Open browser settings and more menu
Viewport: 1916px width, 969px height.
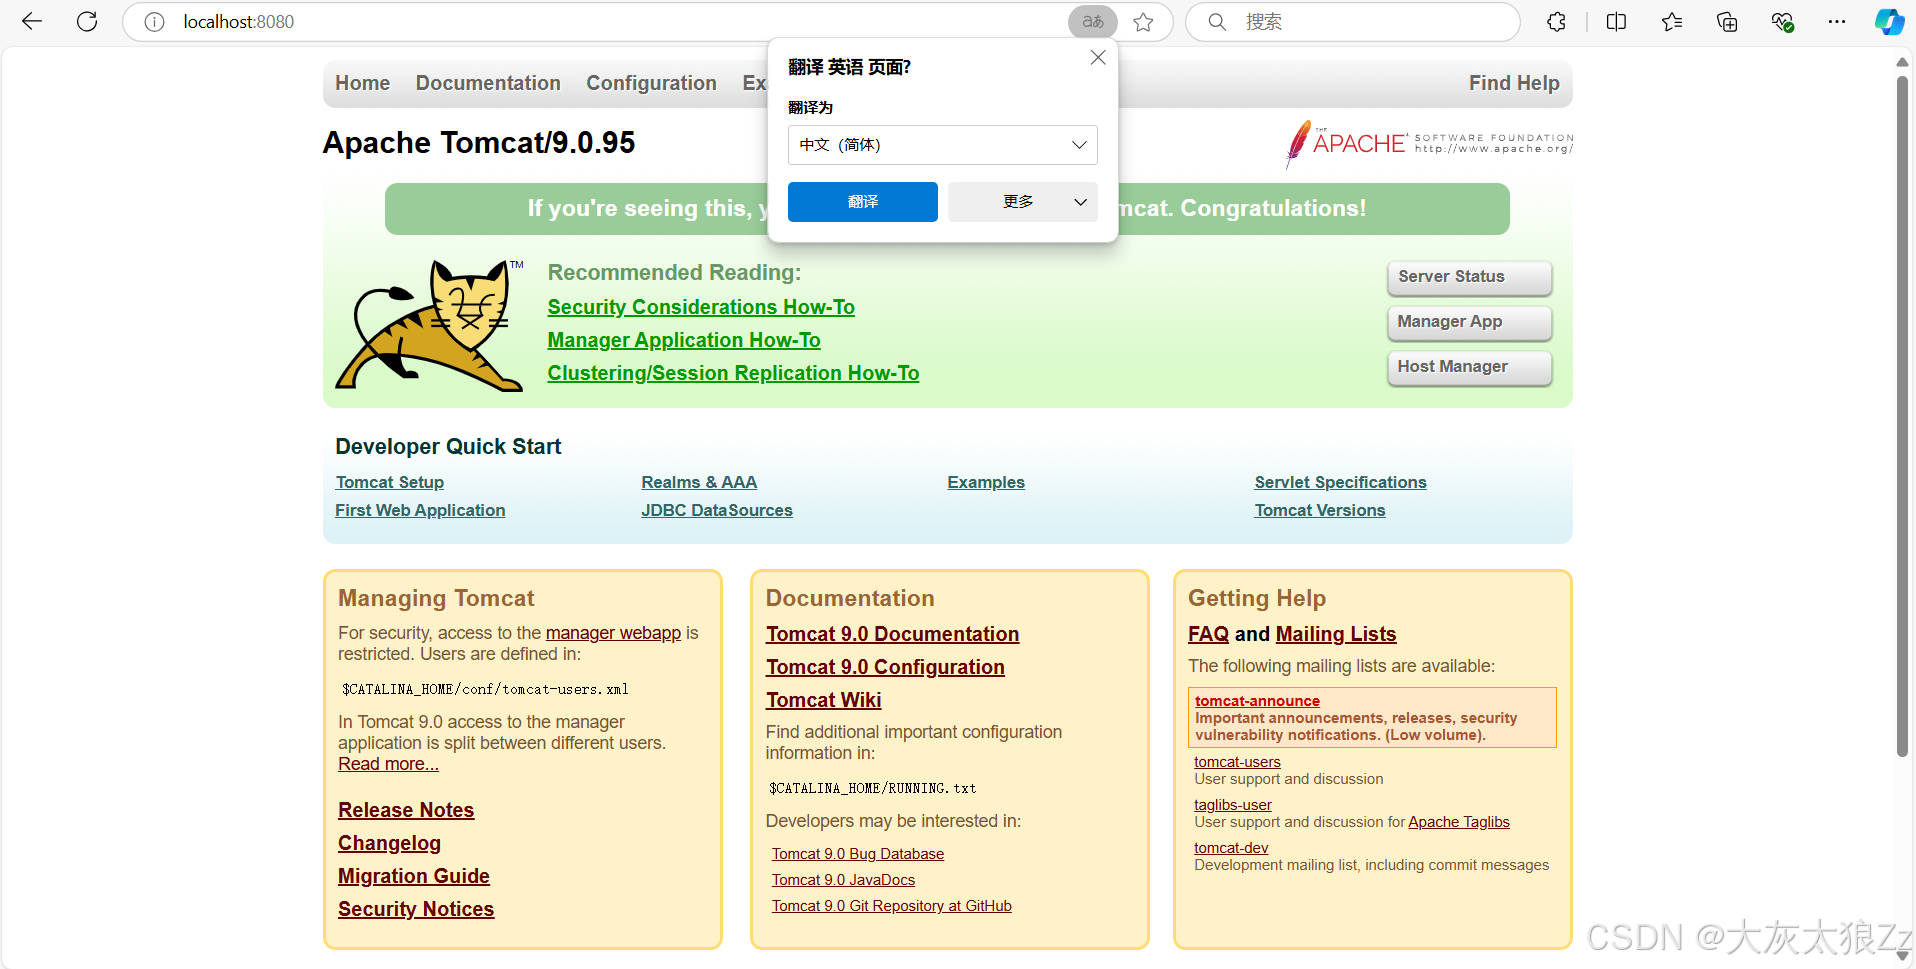pos(1837,22)
